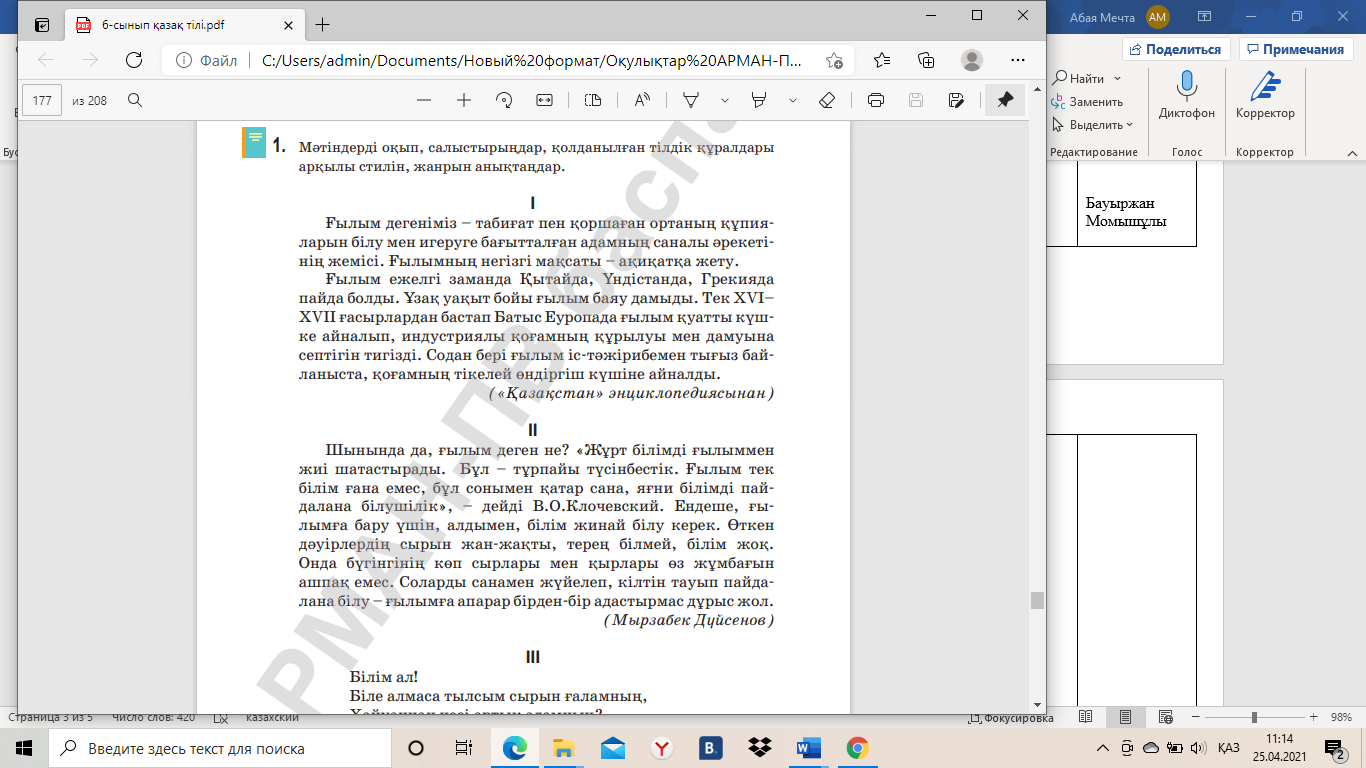This screenshot has height=768, width=1366.
Task: Fit PDF to page width
Action: point(544,100)
